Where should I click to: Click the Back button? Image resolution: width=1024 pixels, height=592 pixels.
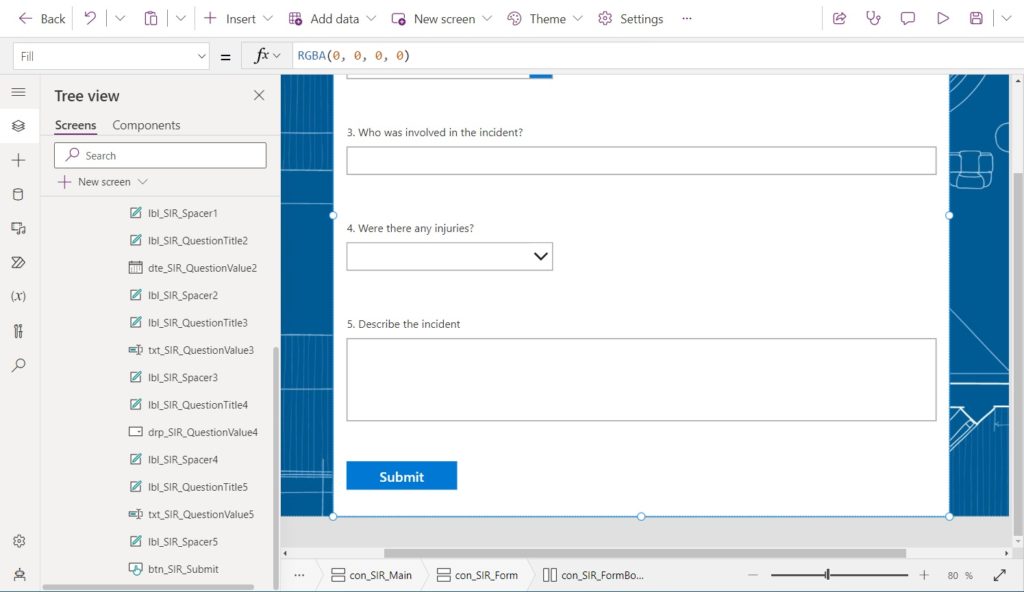pos(40,18)
